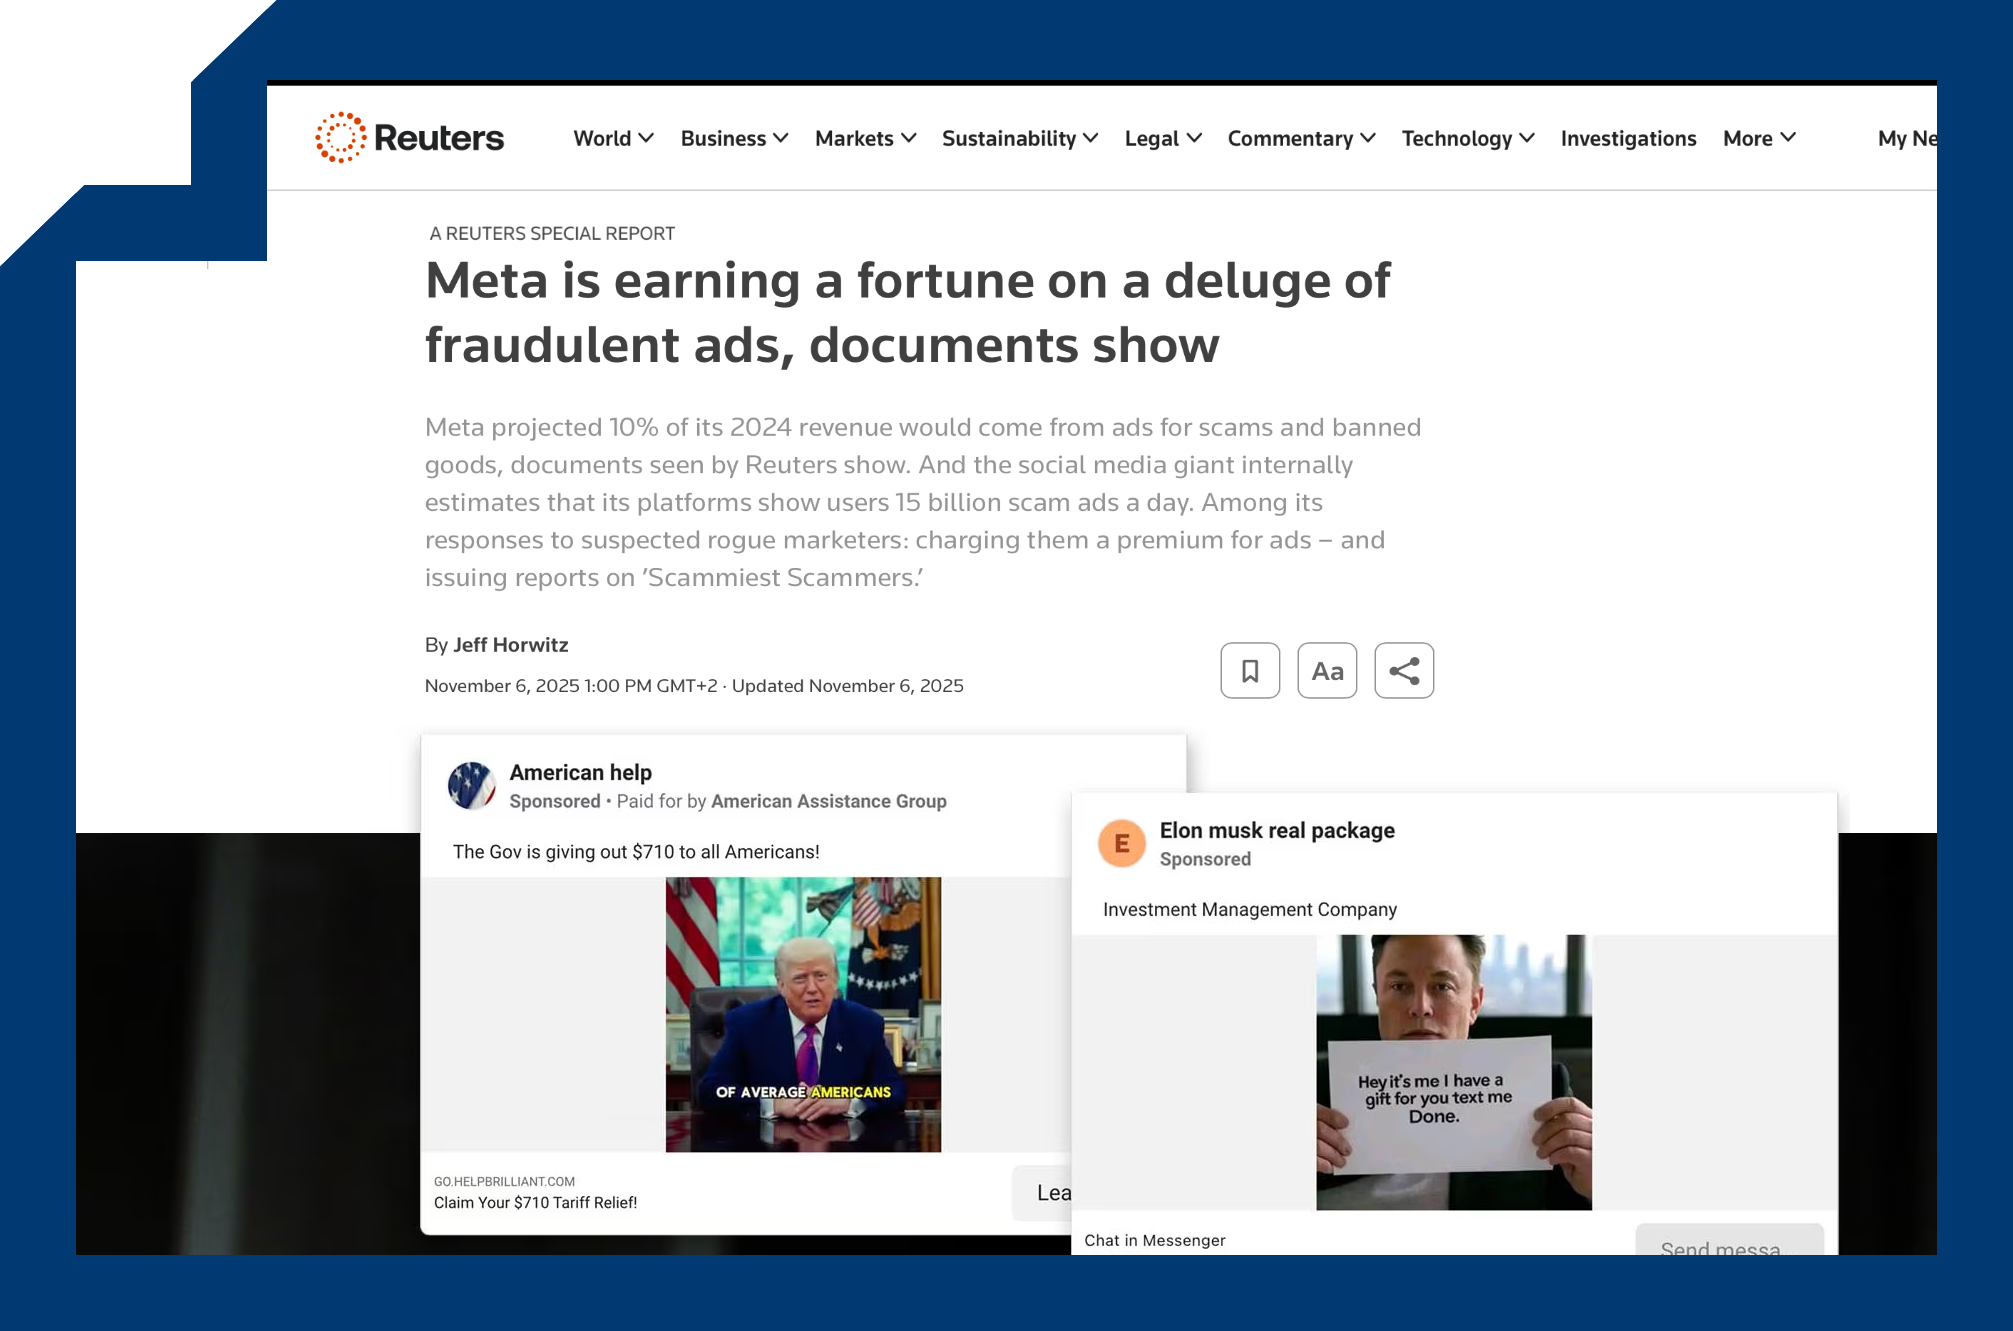Click the share article icon

point(1404,670)
